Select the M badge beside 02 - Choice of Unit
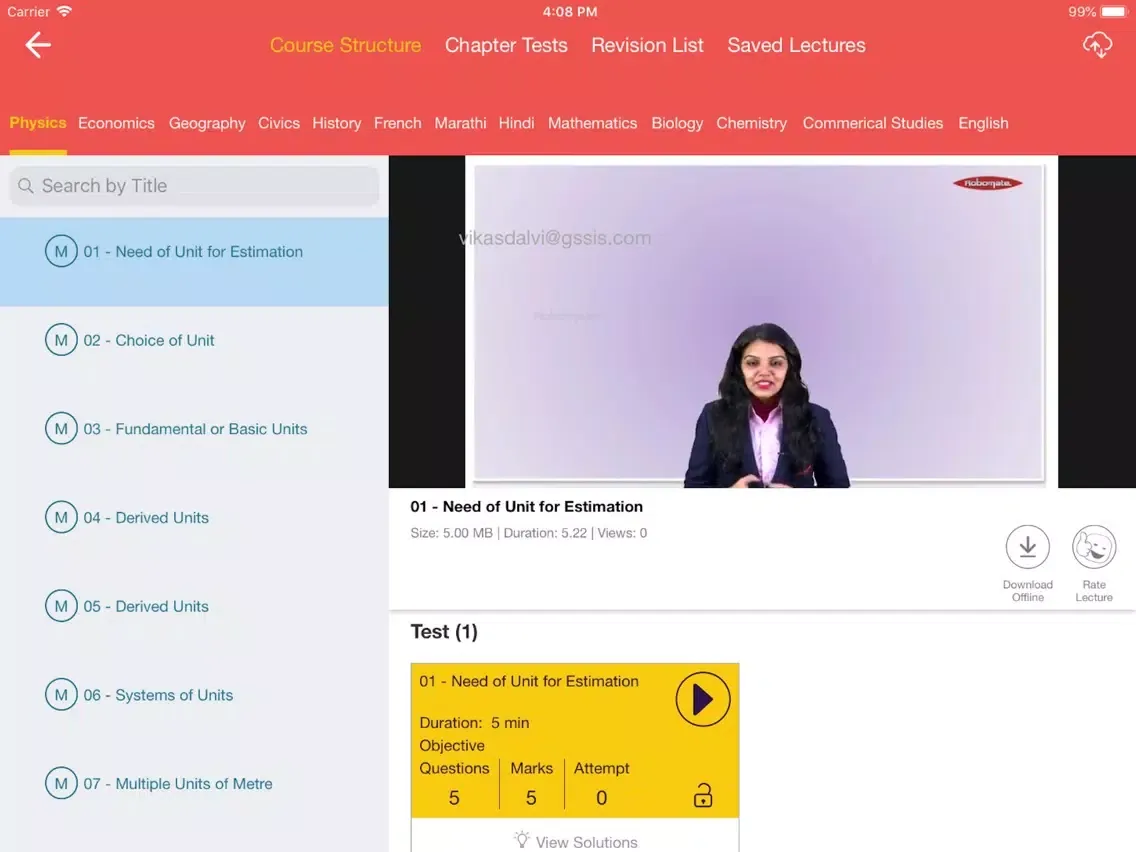This screenshot has height=852, width=1136. coord(61,340)
